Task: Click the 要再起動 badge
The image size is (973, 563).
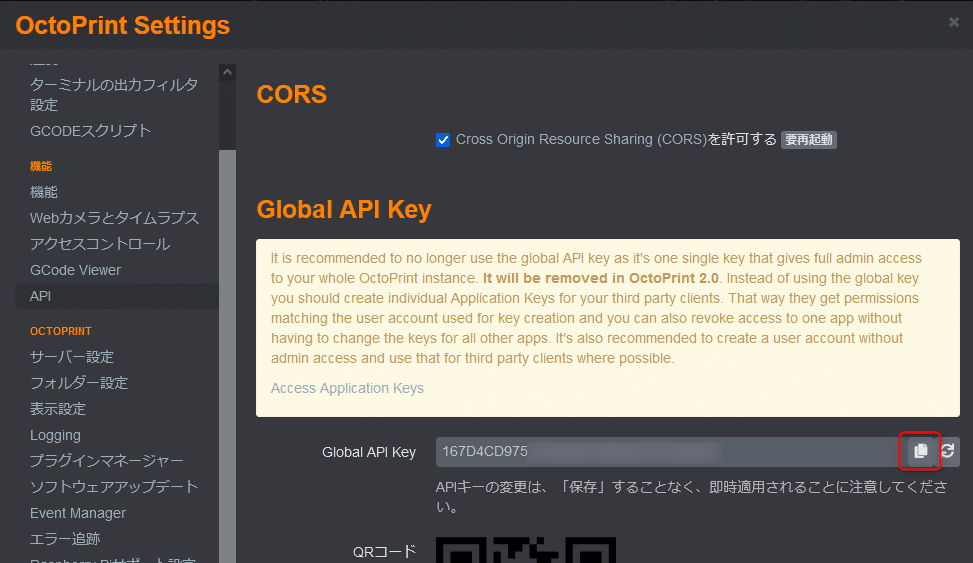Action: tap(809, 140)
